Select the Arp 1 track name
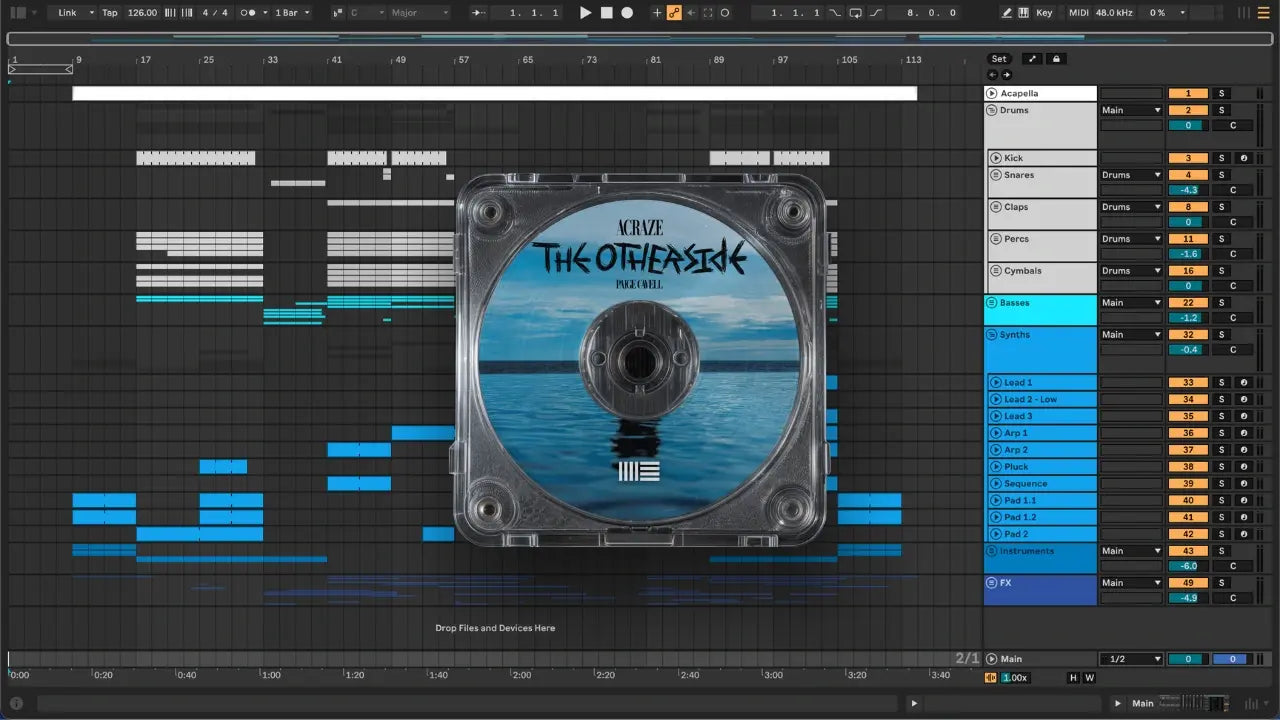The width and height of the screenshot is (1280, 720). tap(1016, 433)
